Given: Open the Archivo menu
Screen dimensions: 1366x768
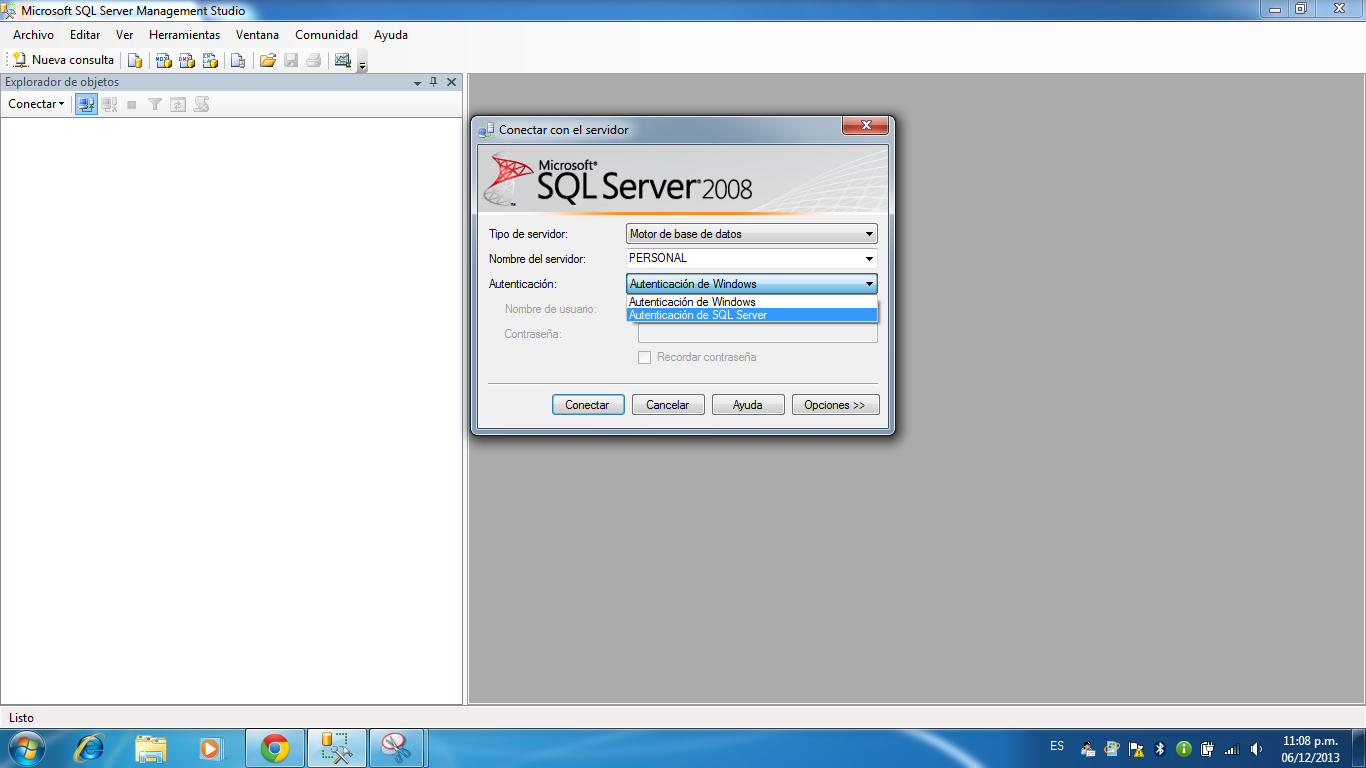Looking at the screenshot, I should pyautogui.click(x=33, y=35).
